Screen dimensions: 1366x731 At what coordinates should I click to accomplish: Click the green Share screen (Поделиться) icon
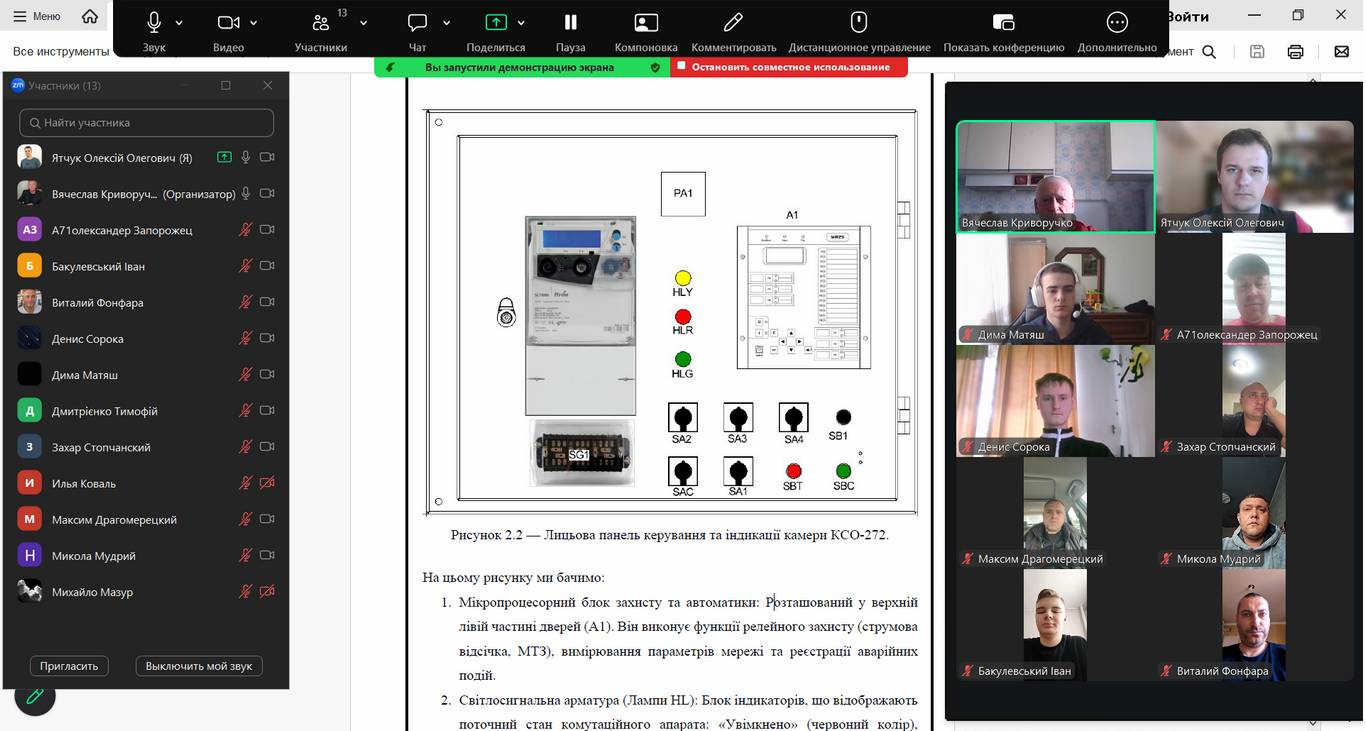pyautogui.click(x=495, y=22)
